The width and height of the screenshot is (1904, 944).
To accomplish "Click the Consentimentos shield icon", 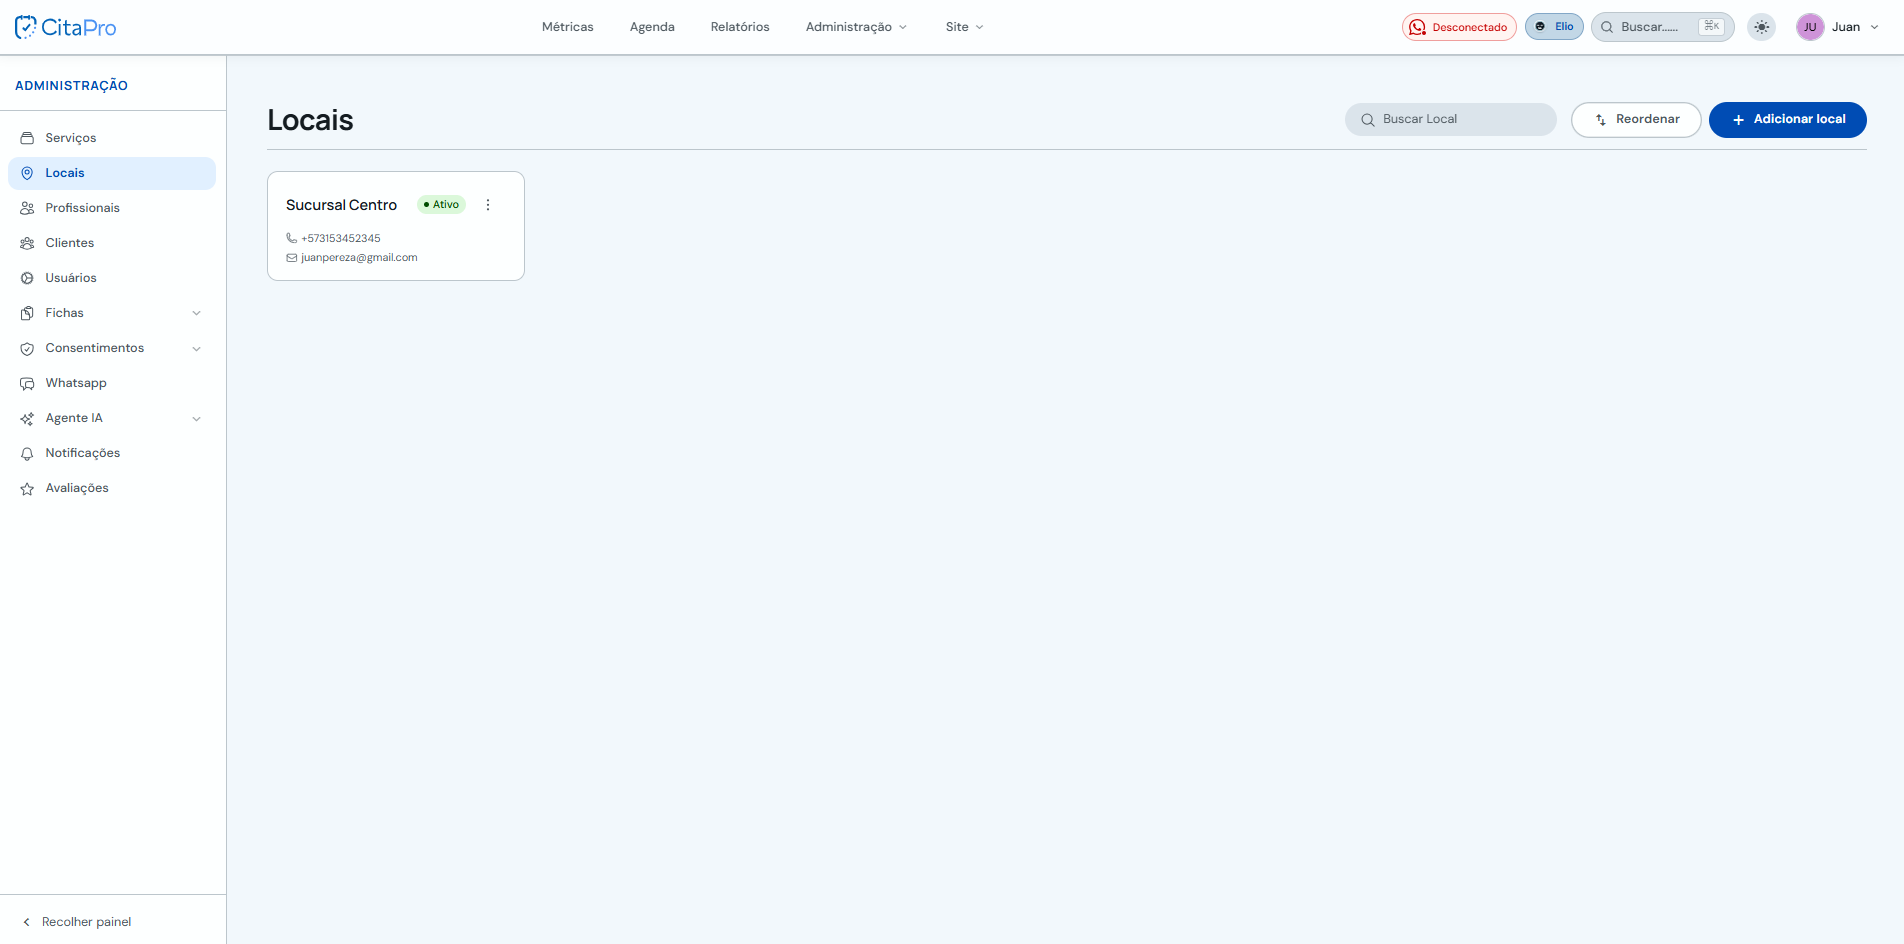I will [27, 348].
